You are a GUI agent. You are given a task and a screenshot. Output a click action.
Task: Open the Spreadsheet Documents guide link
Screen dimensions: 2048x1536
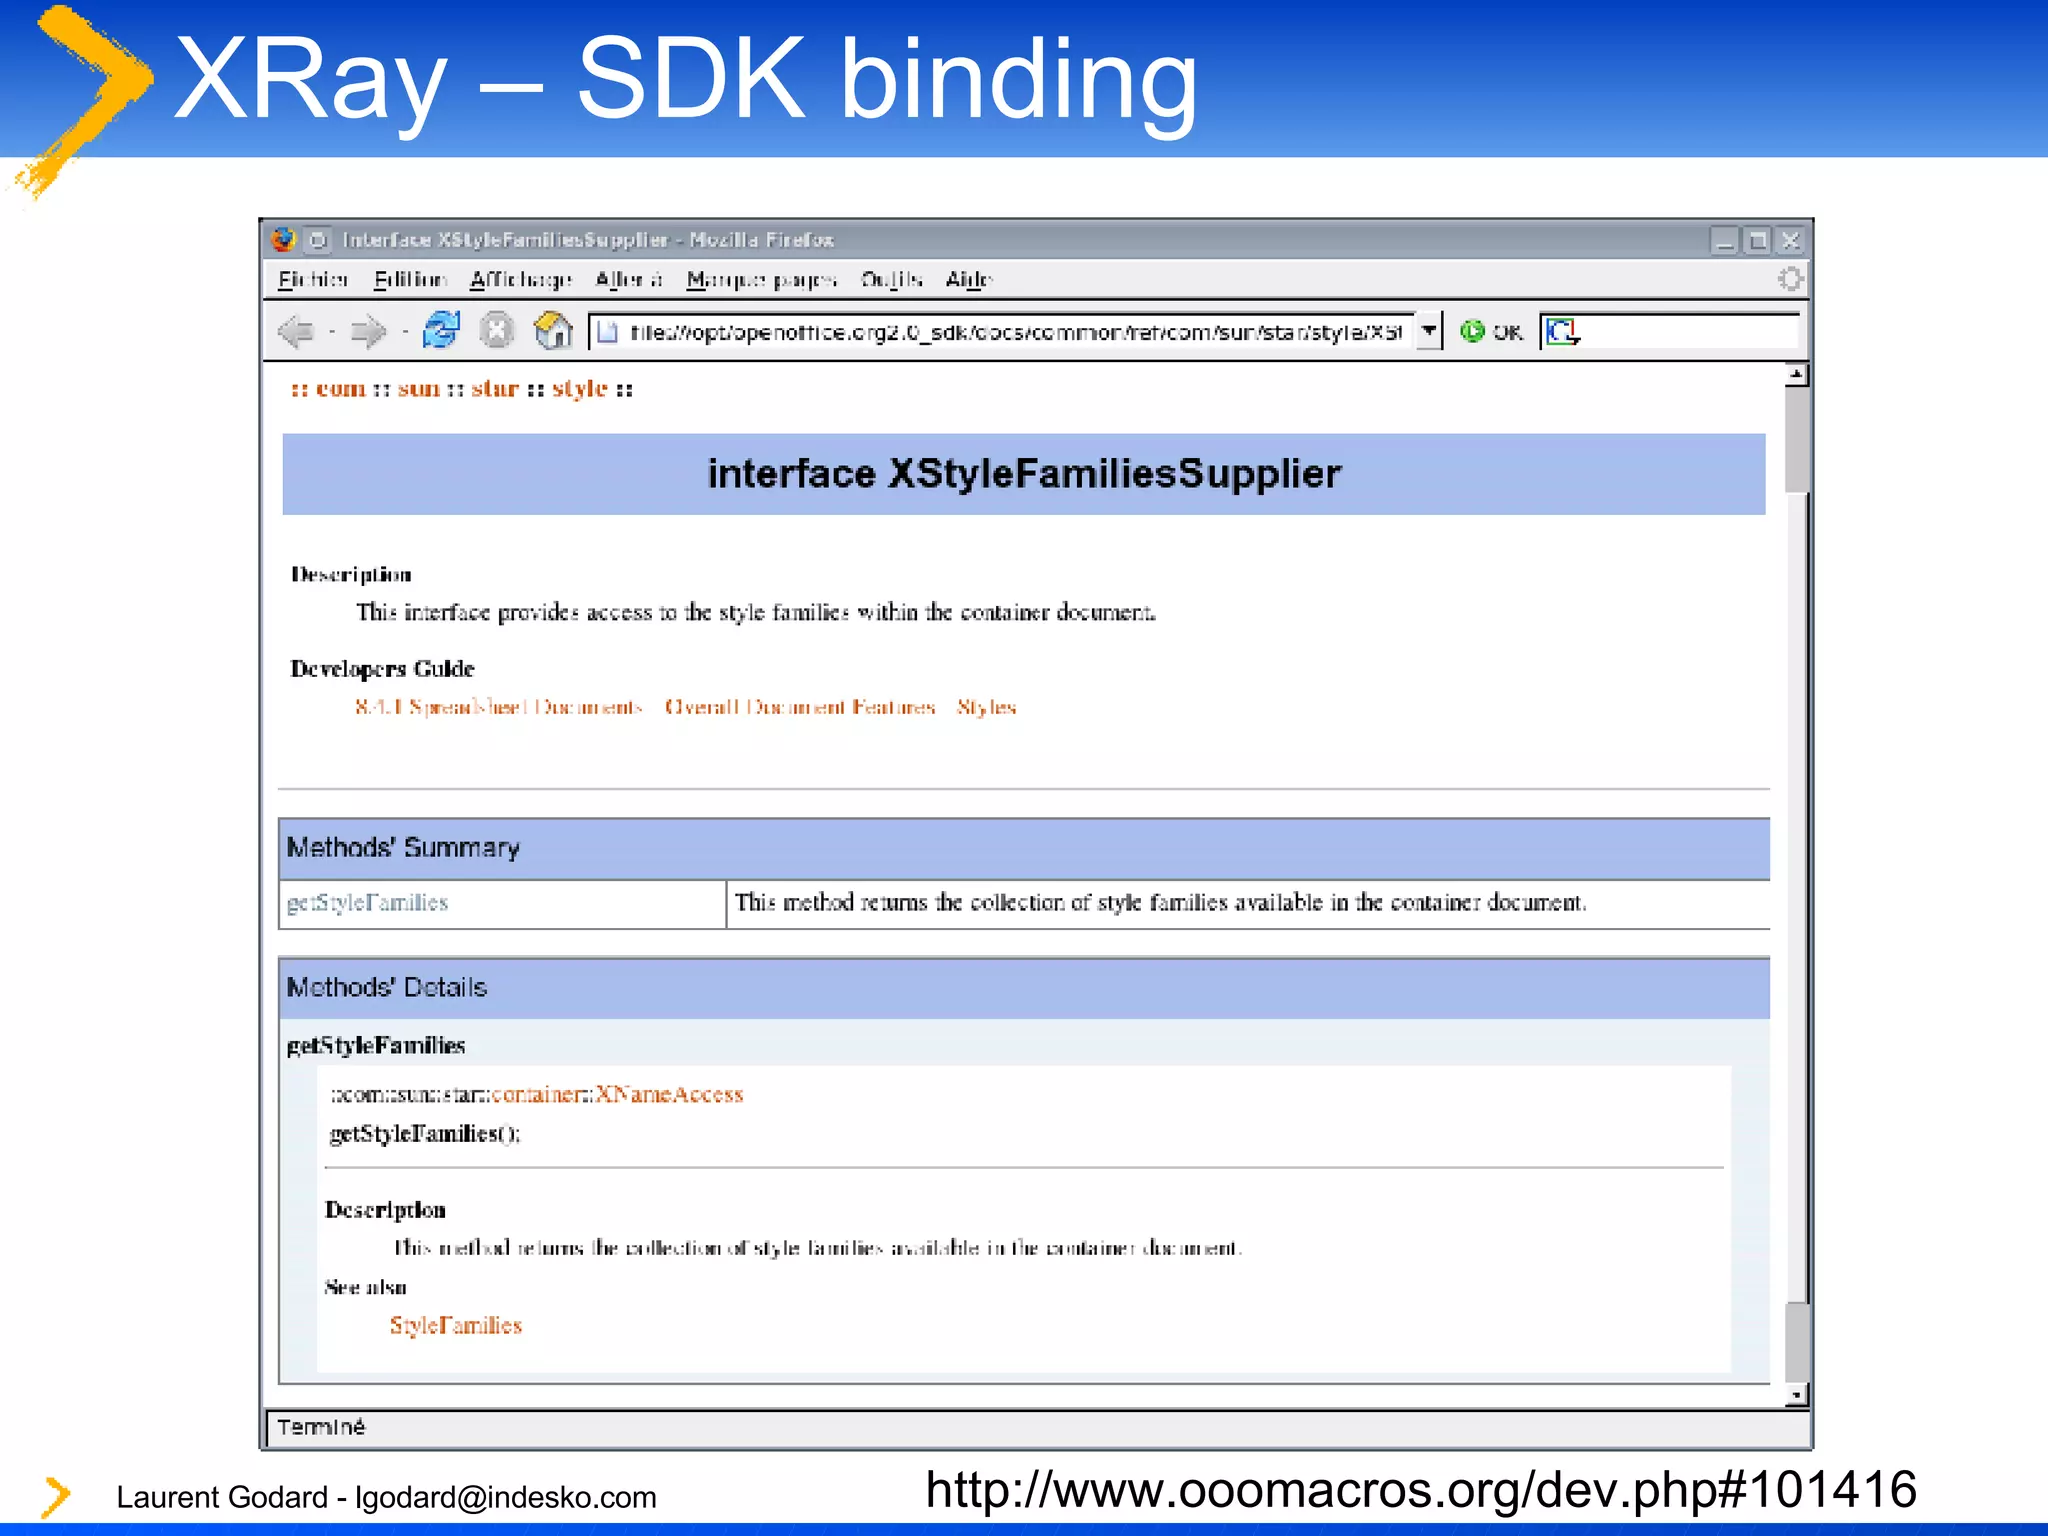pos(499,707)
